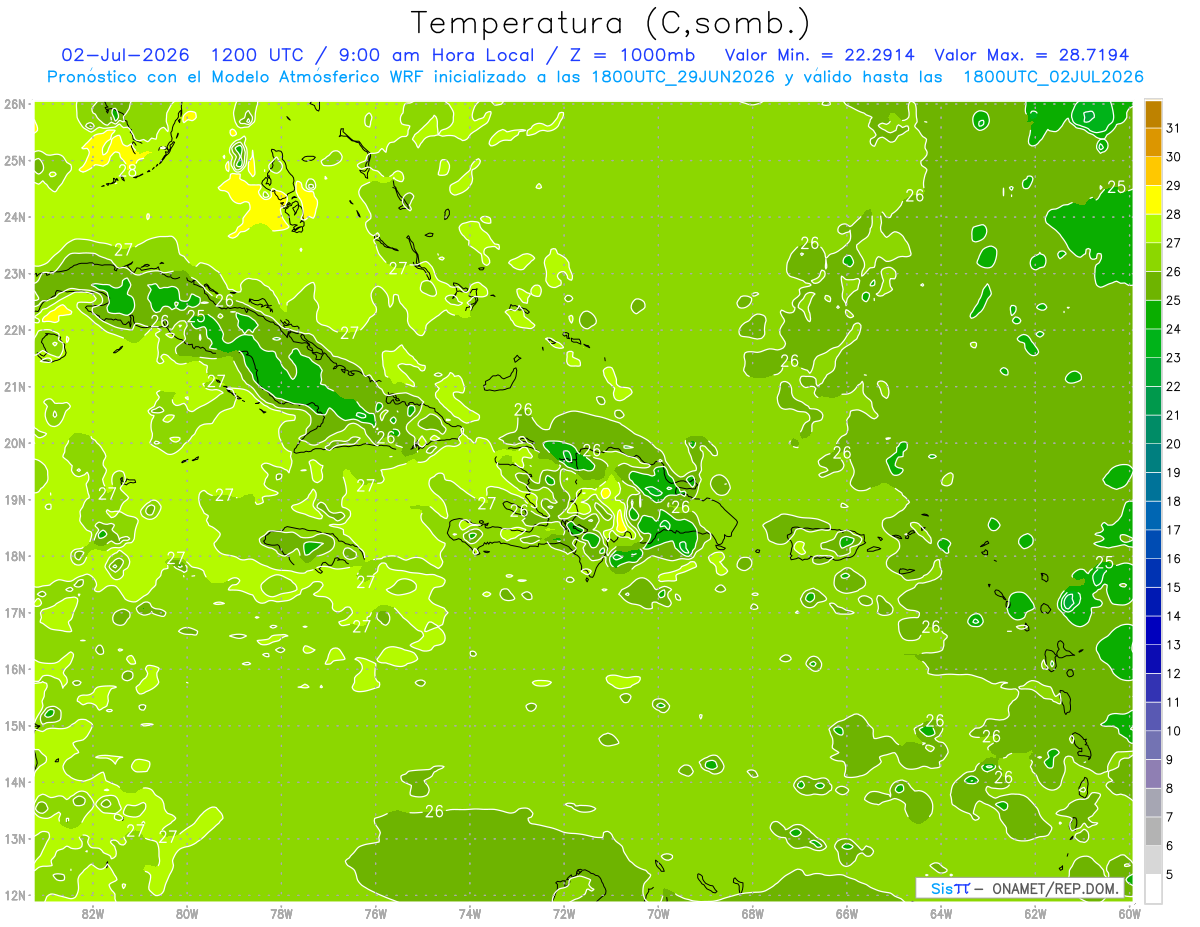1200x927 pixels.
Task: Click the '20N' latitude axis label
Action: click(15, 443)
